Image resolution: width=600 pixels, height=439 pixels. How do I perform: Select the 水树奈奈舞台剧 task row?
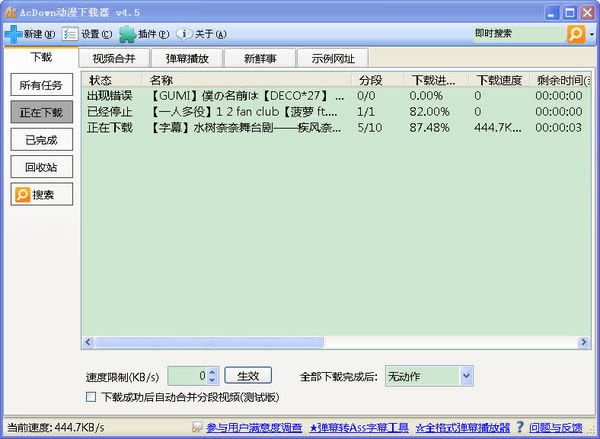[x=336, y=127]
